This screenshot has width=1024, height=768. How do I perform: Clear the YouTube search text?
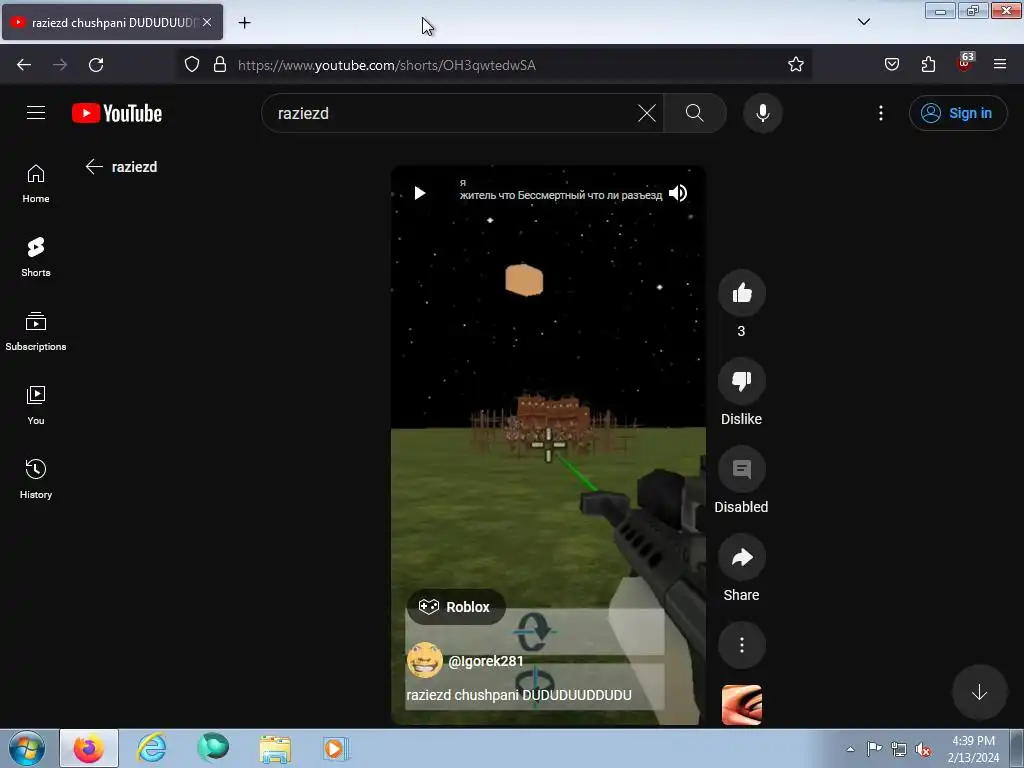tap(647, 113)
